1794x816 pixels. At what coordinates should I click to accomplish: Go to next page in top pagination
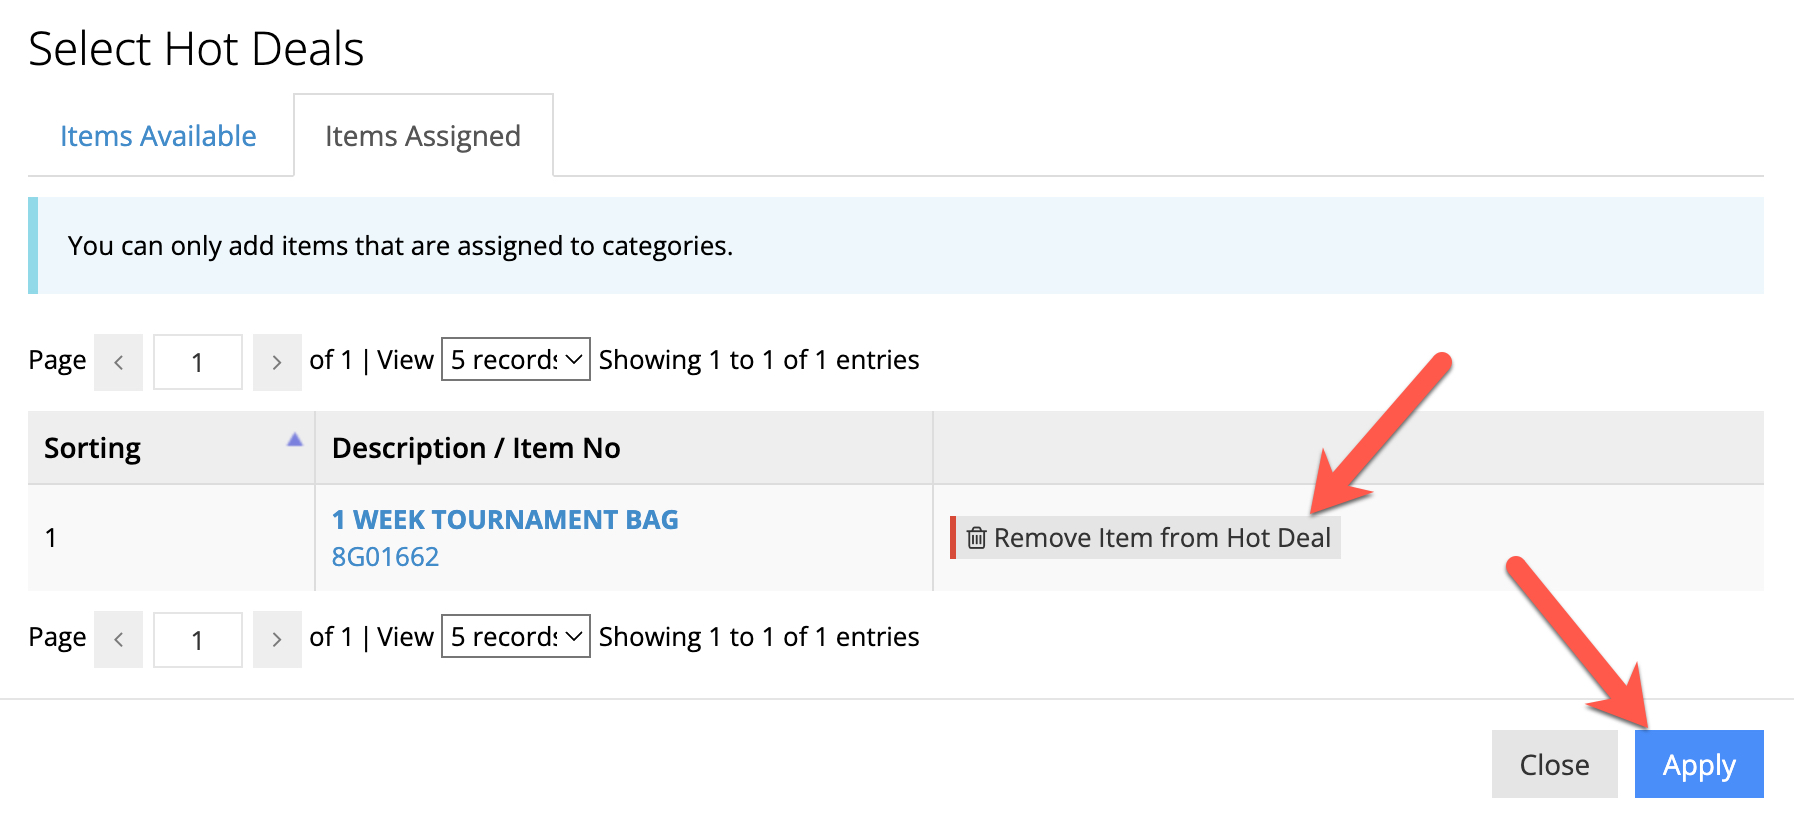(x=277, y=362)
